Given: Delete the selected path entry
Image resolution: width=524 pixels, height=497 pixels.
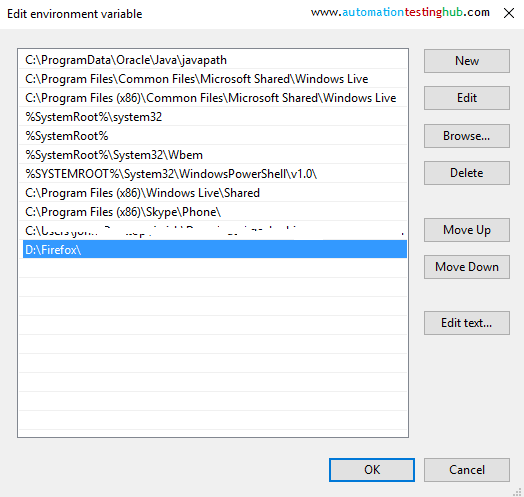Looking at the screenshot, I should (467, 173).
